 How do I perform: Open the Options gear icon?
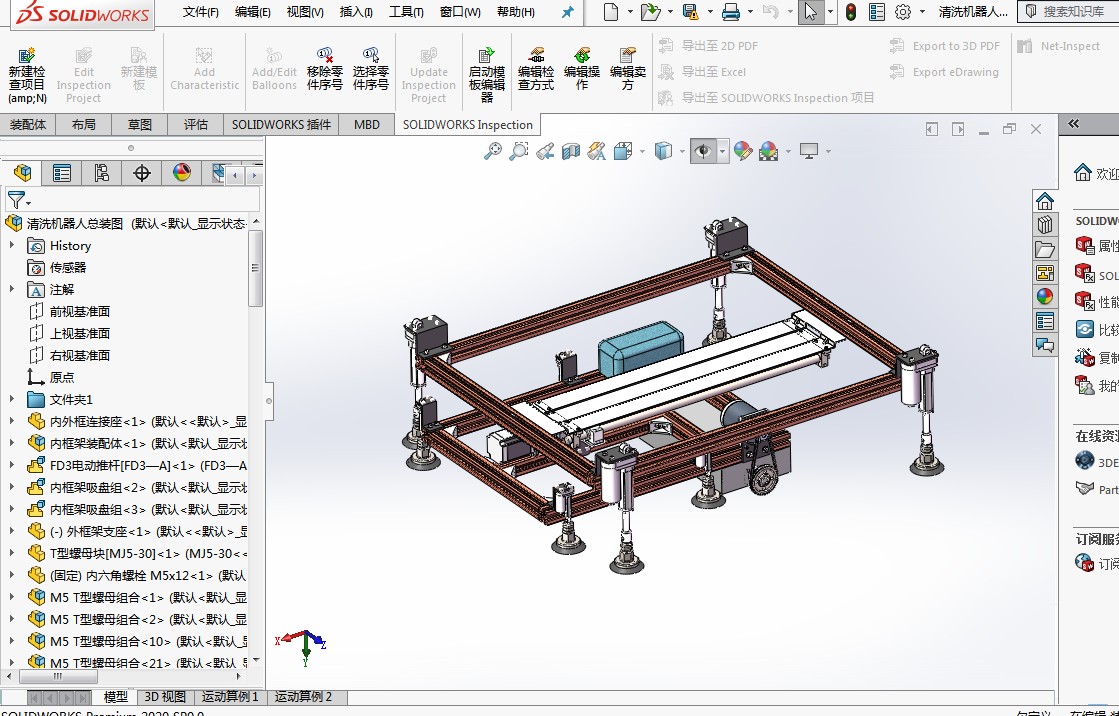pos(903,12)
